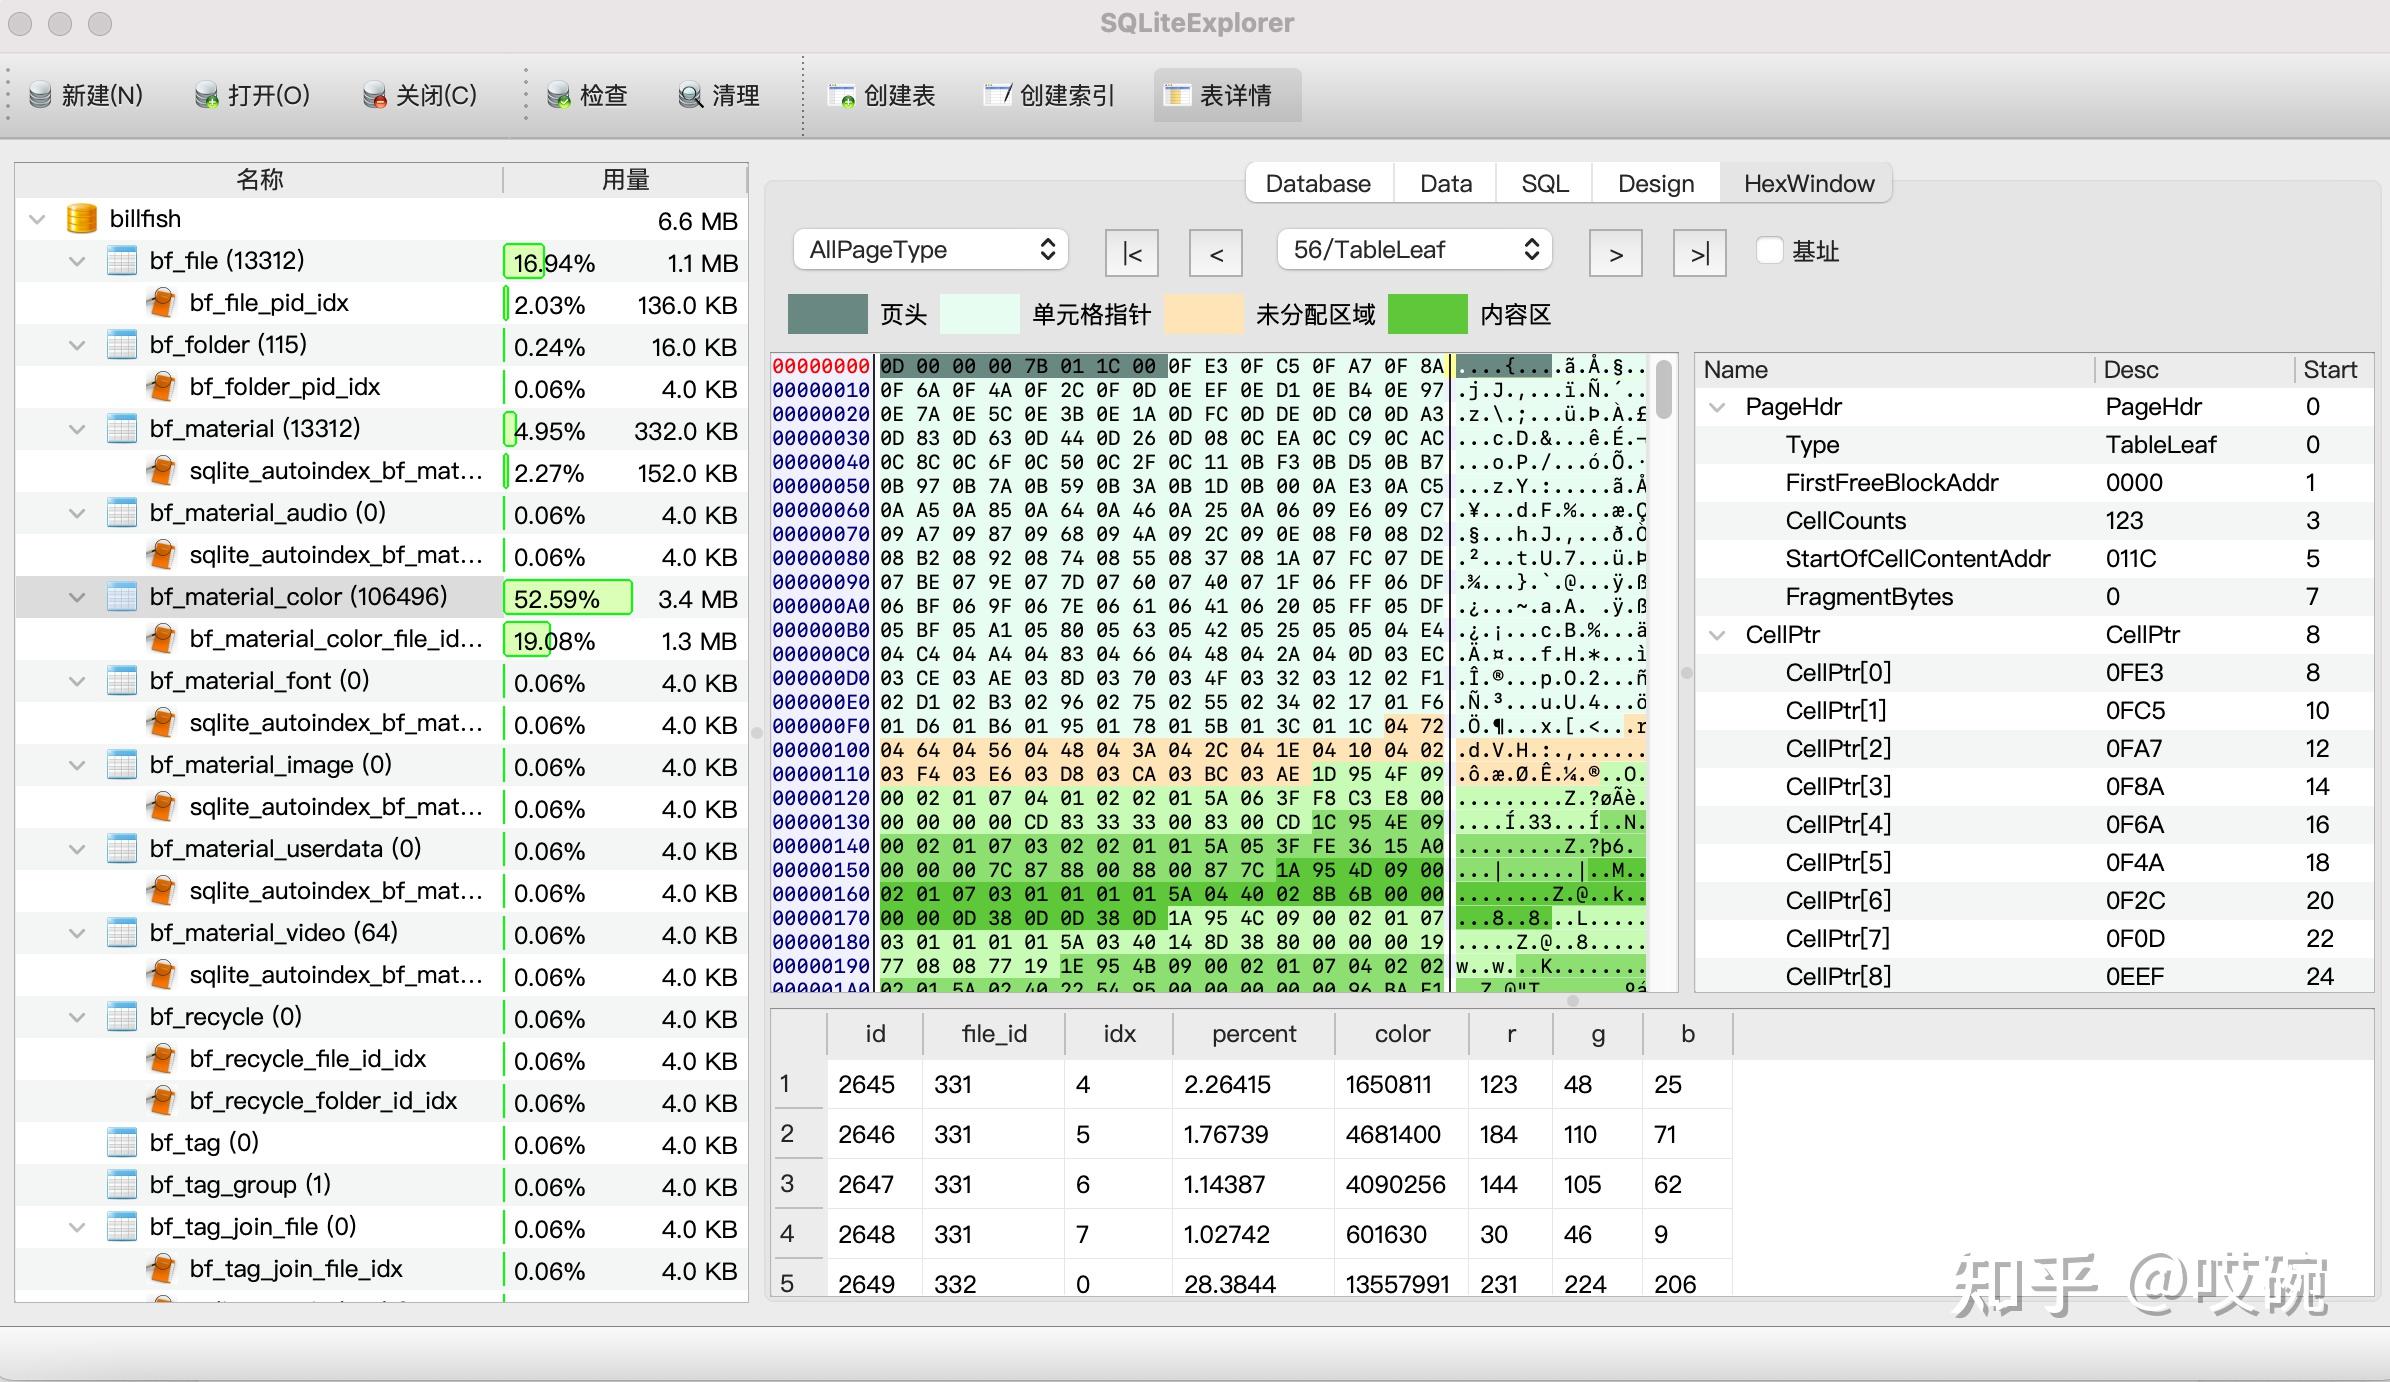Switch to the HexWindow tab
This screenshot has width=2390, height=1382.
tap(1808, 184)
